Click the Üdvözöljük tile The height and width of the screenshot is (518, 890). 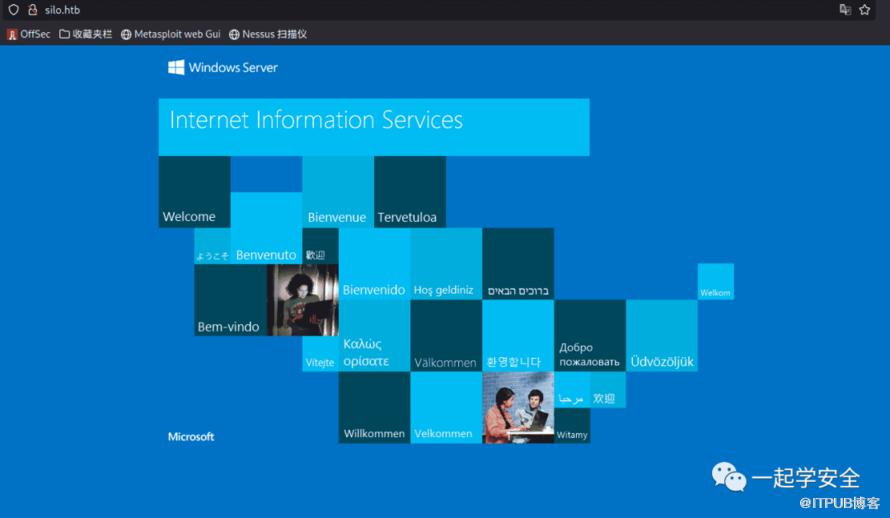coord(662,336)
